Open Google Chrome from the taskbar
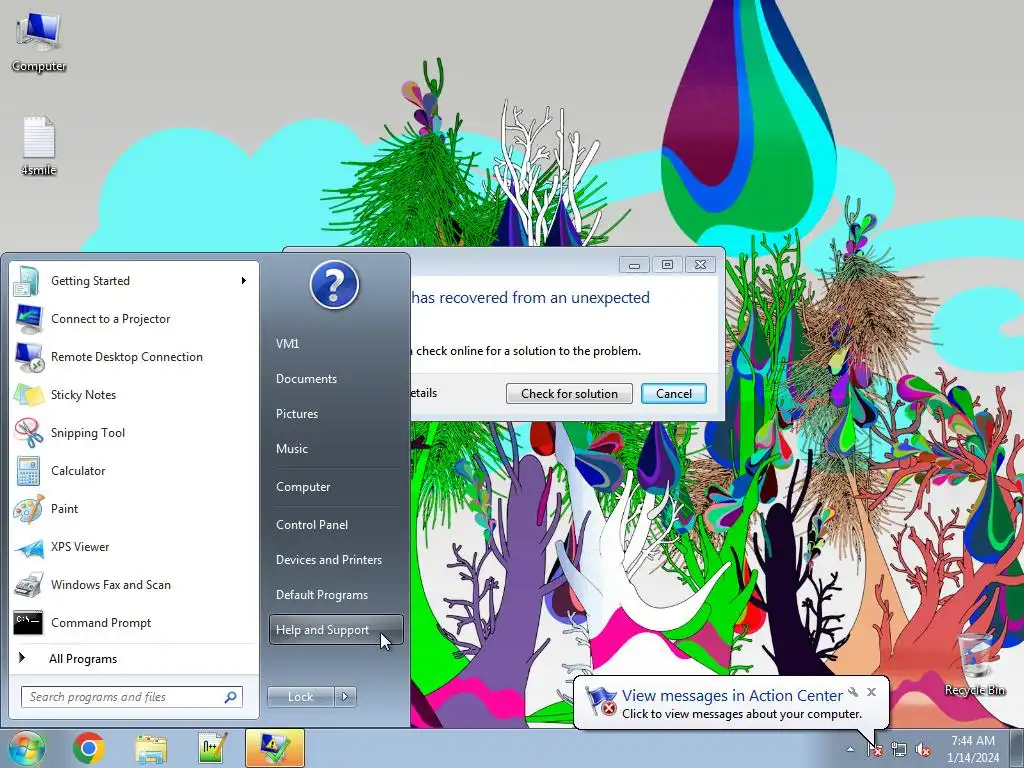 pyautogui.click(x=89, y=748)
